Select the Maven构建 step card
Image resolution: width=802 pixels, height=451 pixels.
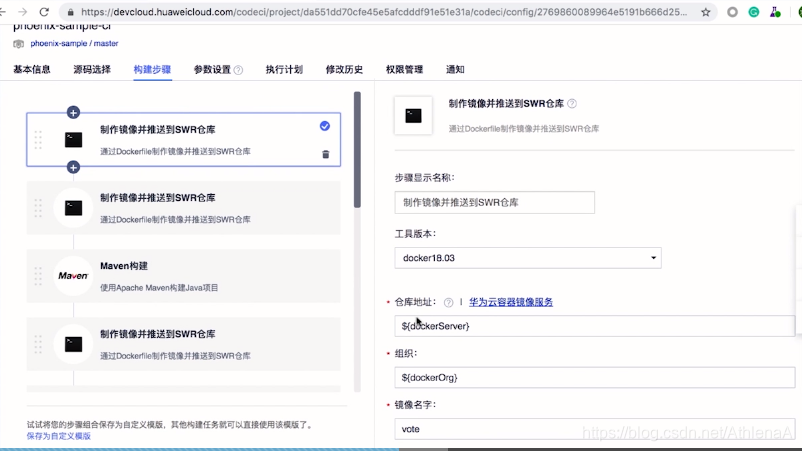[x=184, y=276]
